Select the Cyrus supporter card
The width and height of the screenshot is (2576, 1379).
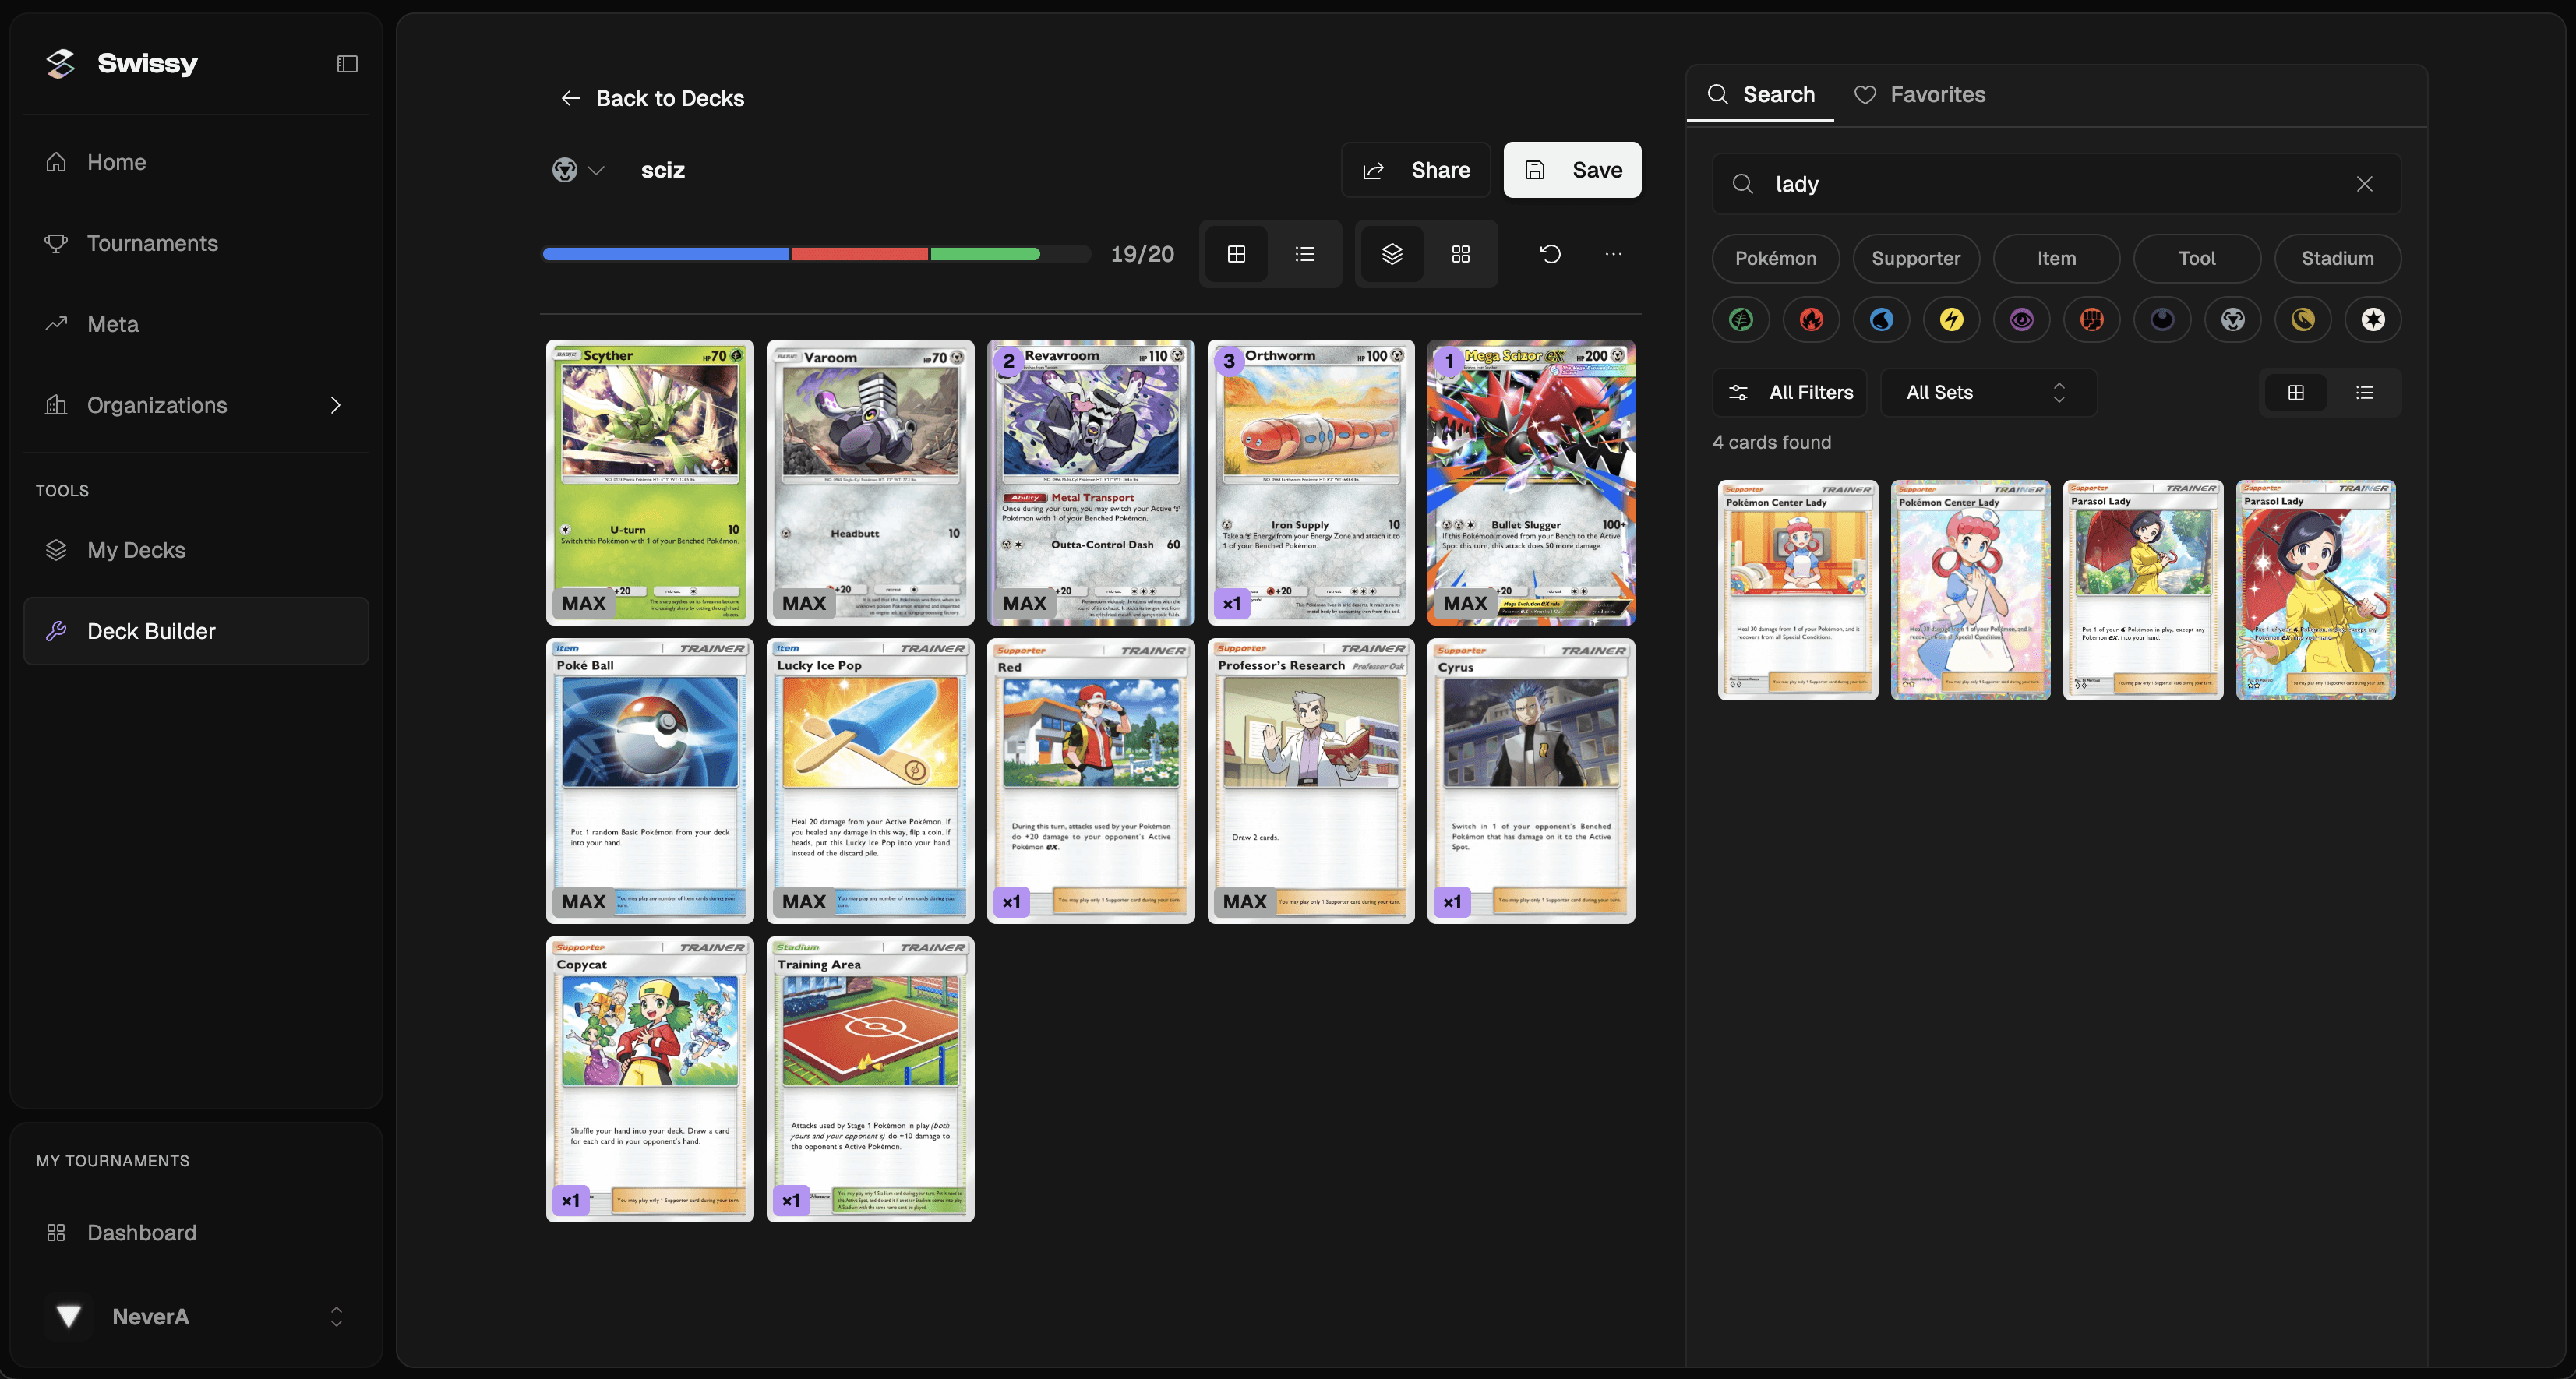click(1531, 781)
